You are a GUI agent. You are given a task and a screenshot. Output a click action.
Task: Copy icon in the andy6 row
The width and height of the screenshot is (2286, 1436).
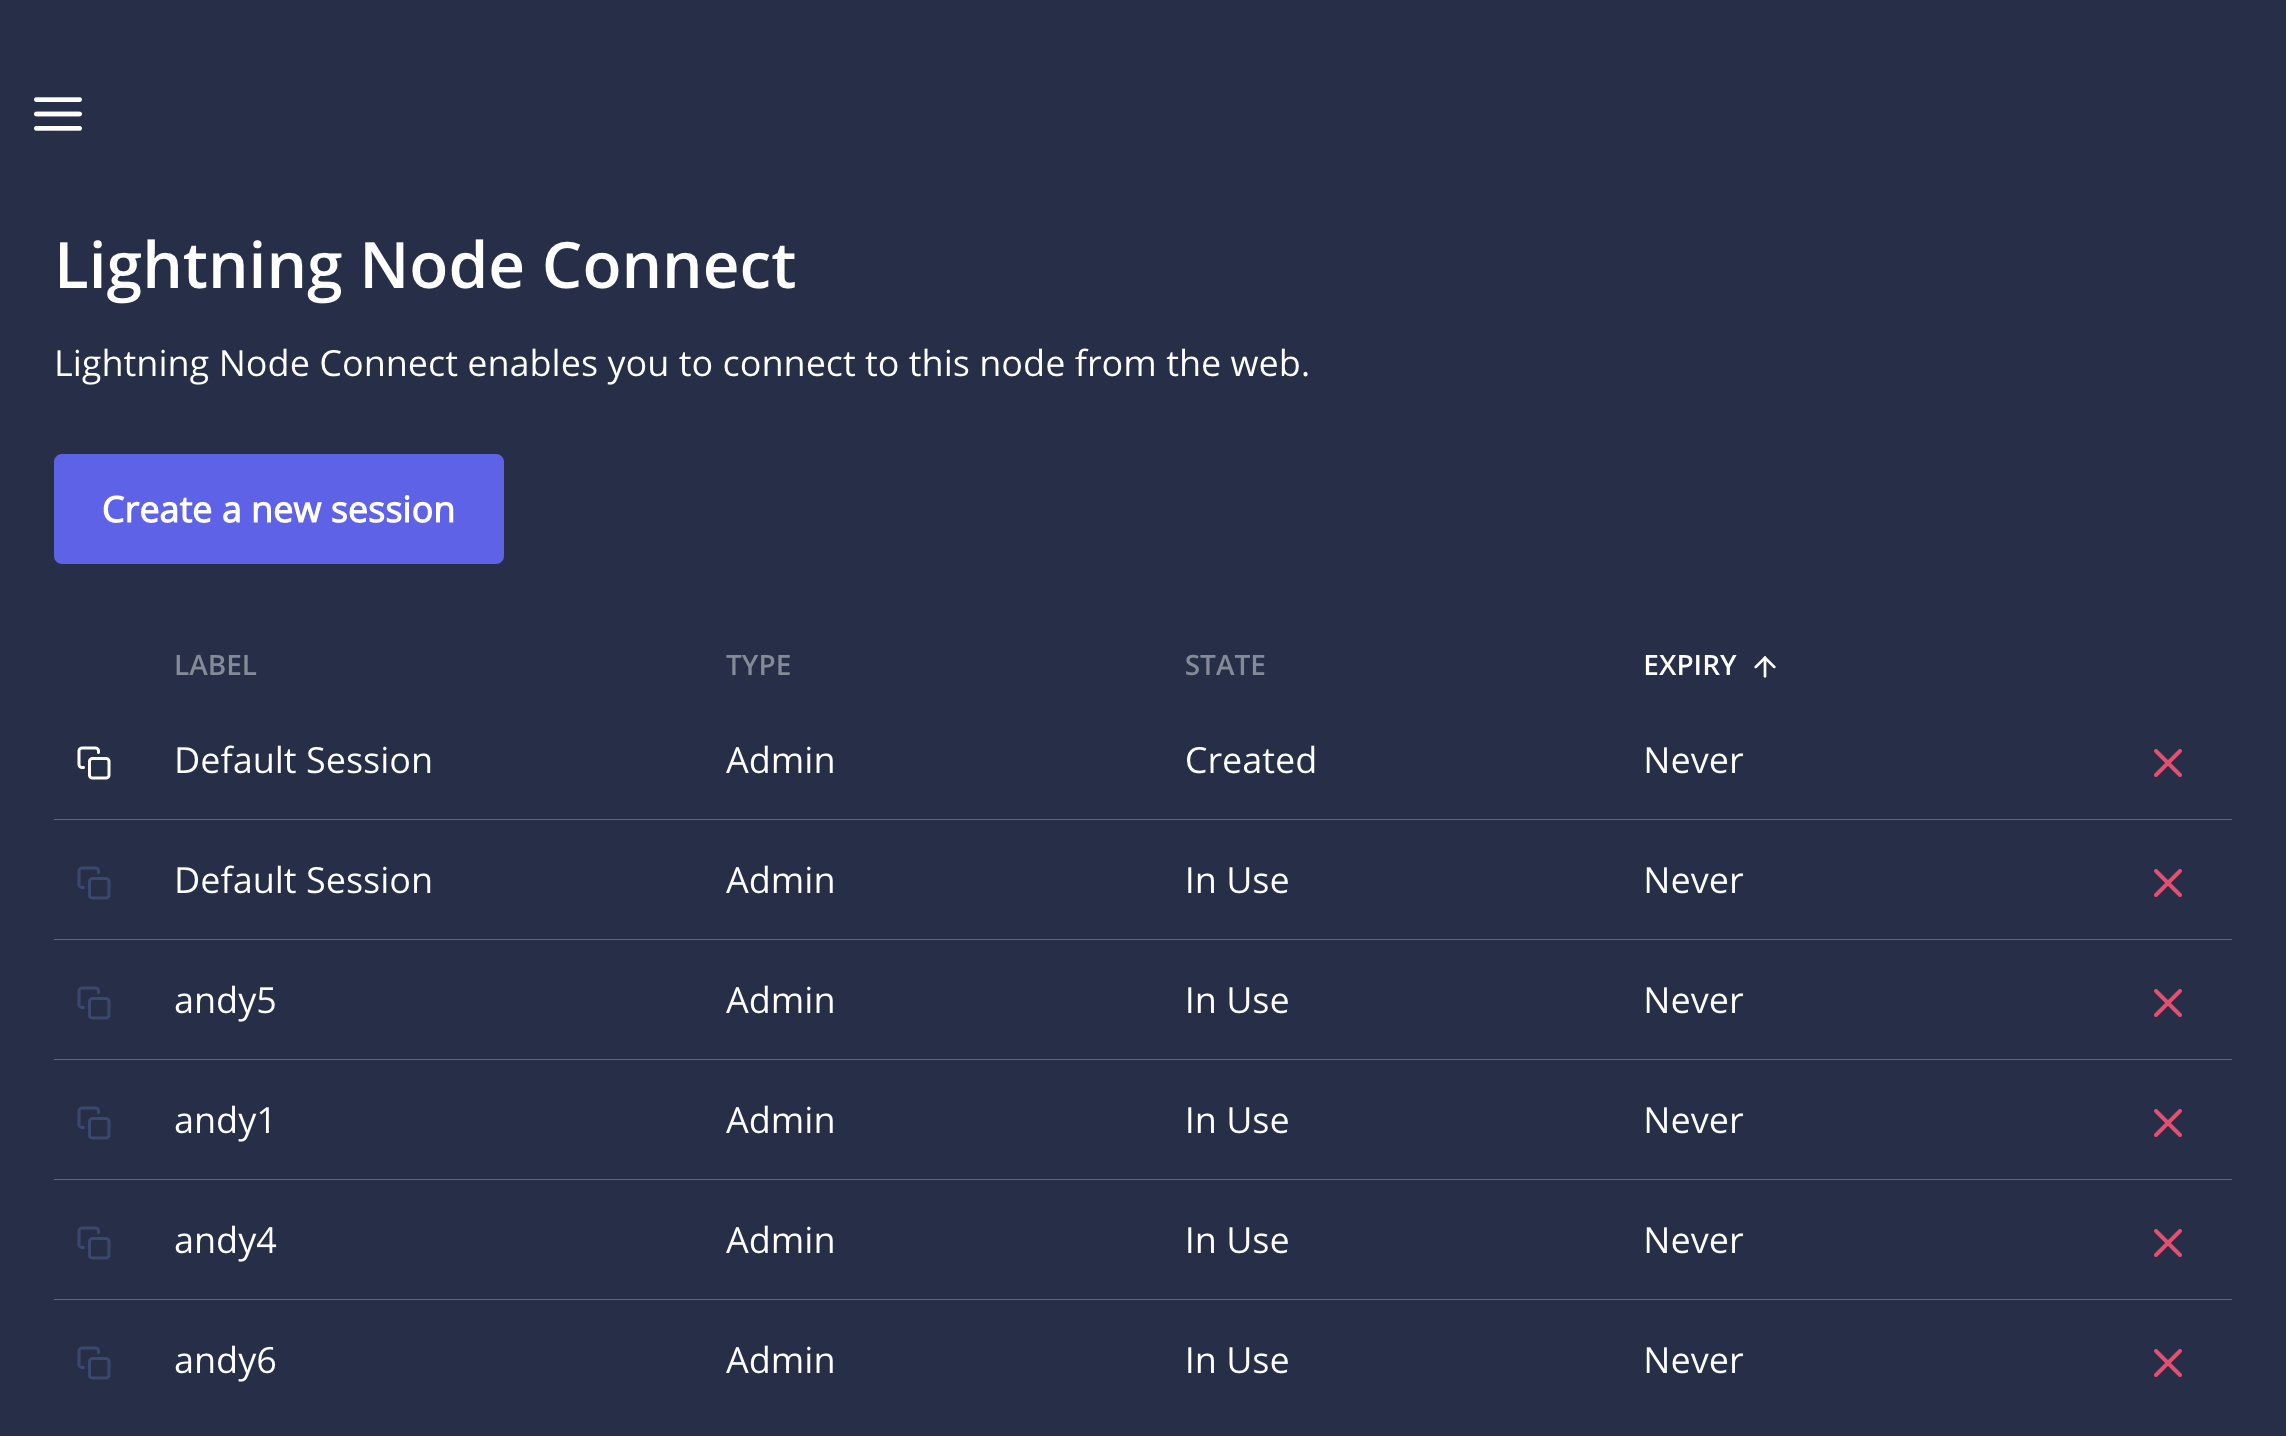point(94,1362)
